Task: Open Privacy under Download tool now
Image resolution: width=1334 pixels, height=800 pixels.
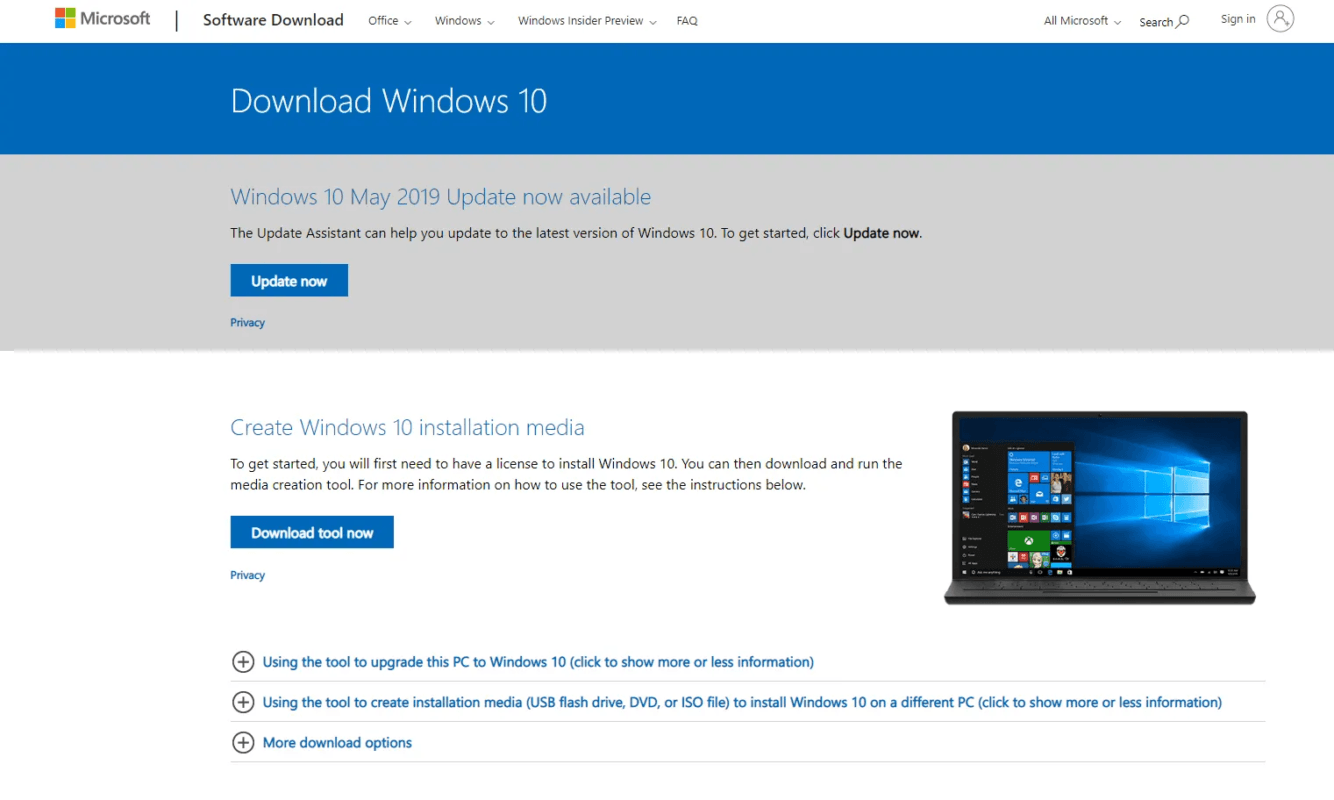Action: tap(247, 575)
